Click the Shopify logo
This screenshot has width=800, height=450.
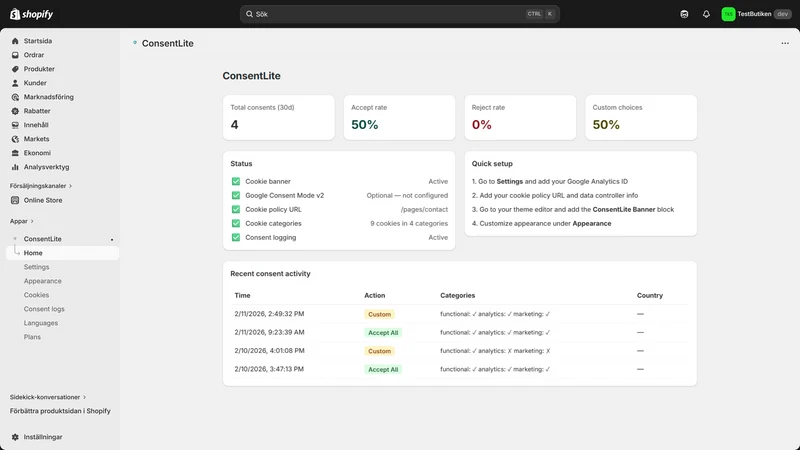tap(31, 14)
